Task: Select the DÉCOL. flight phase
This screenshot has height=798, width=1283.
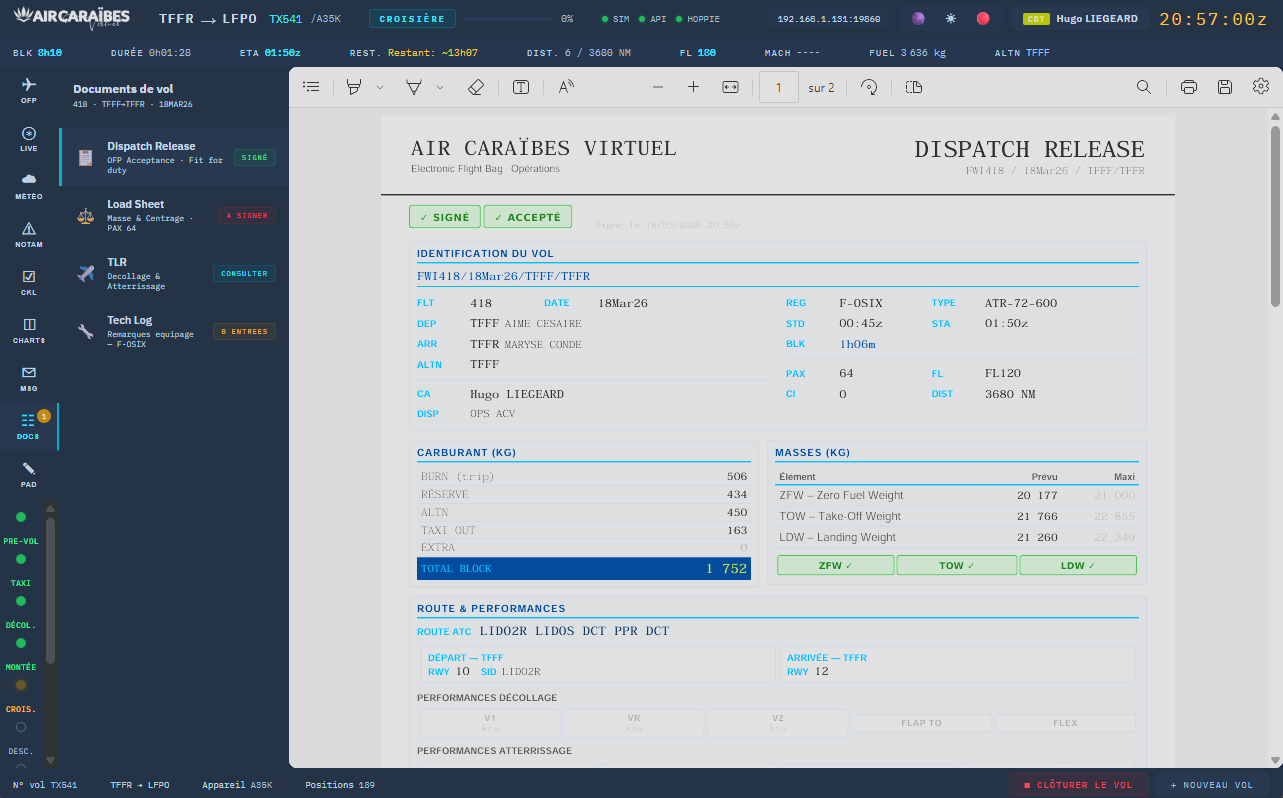Action: [x=21, y=614]
